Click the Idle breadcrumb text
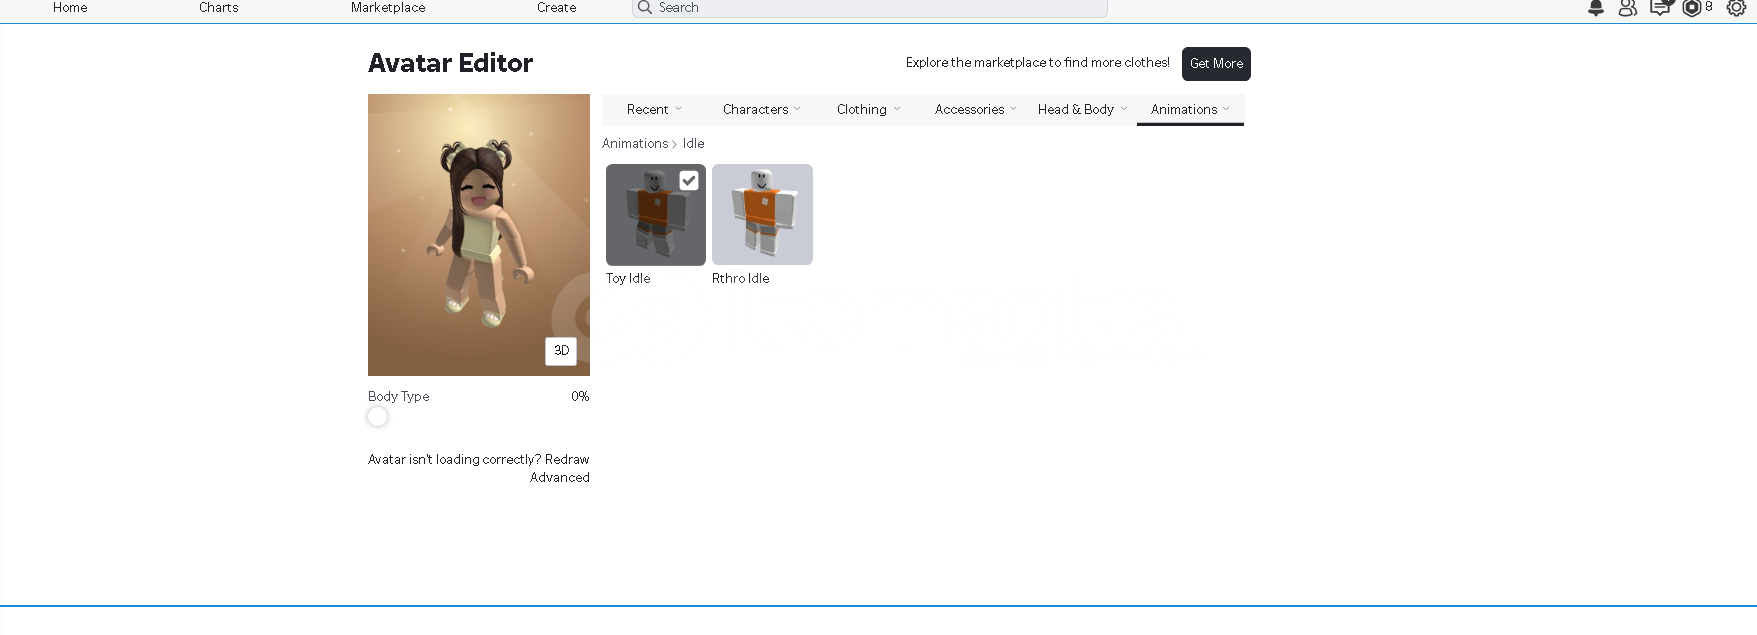The width and height of the screenshot is (1757, 635). tap(694, 143)
